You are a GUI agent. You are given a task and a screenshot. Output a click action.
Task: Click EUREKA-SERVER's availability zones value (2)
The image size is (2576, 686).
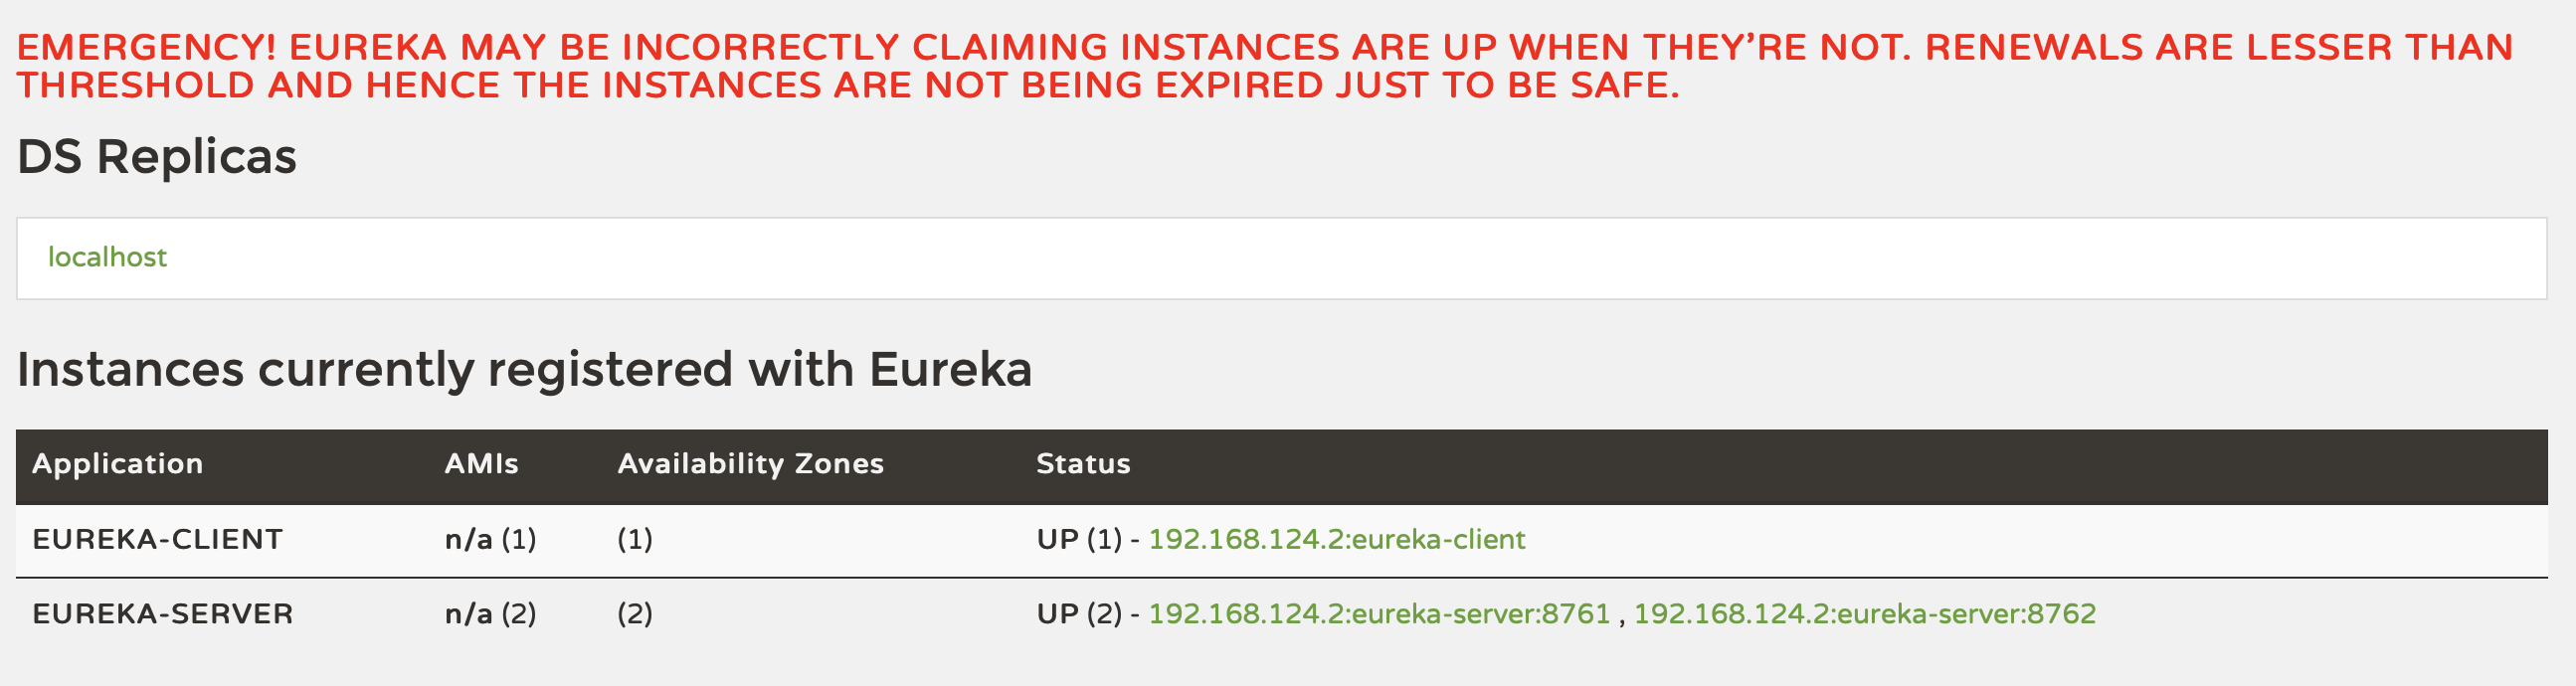coord(634,614)
